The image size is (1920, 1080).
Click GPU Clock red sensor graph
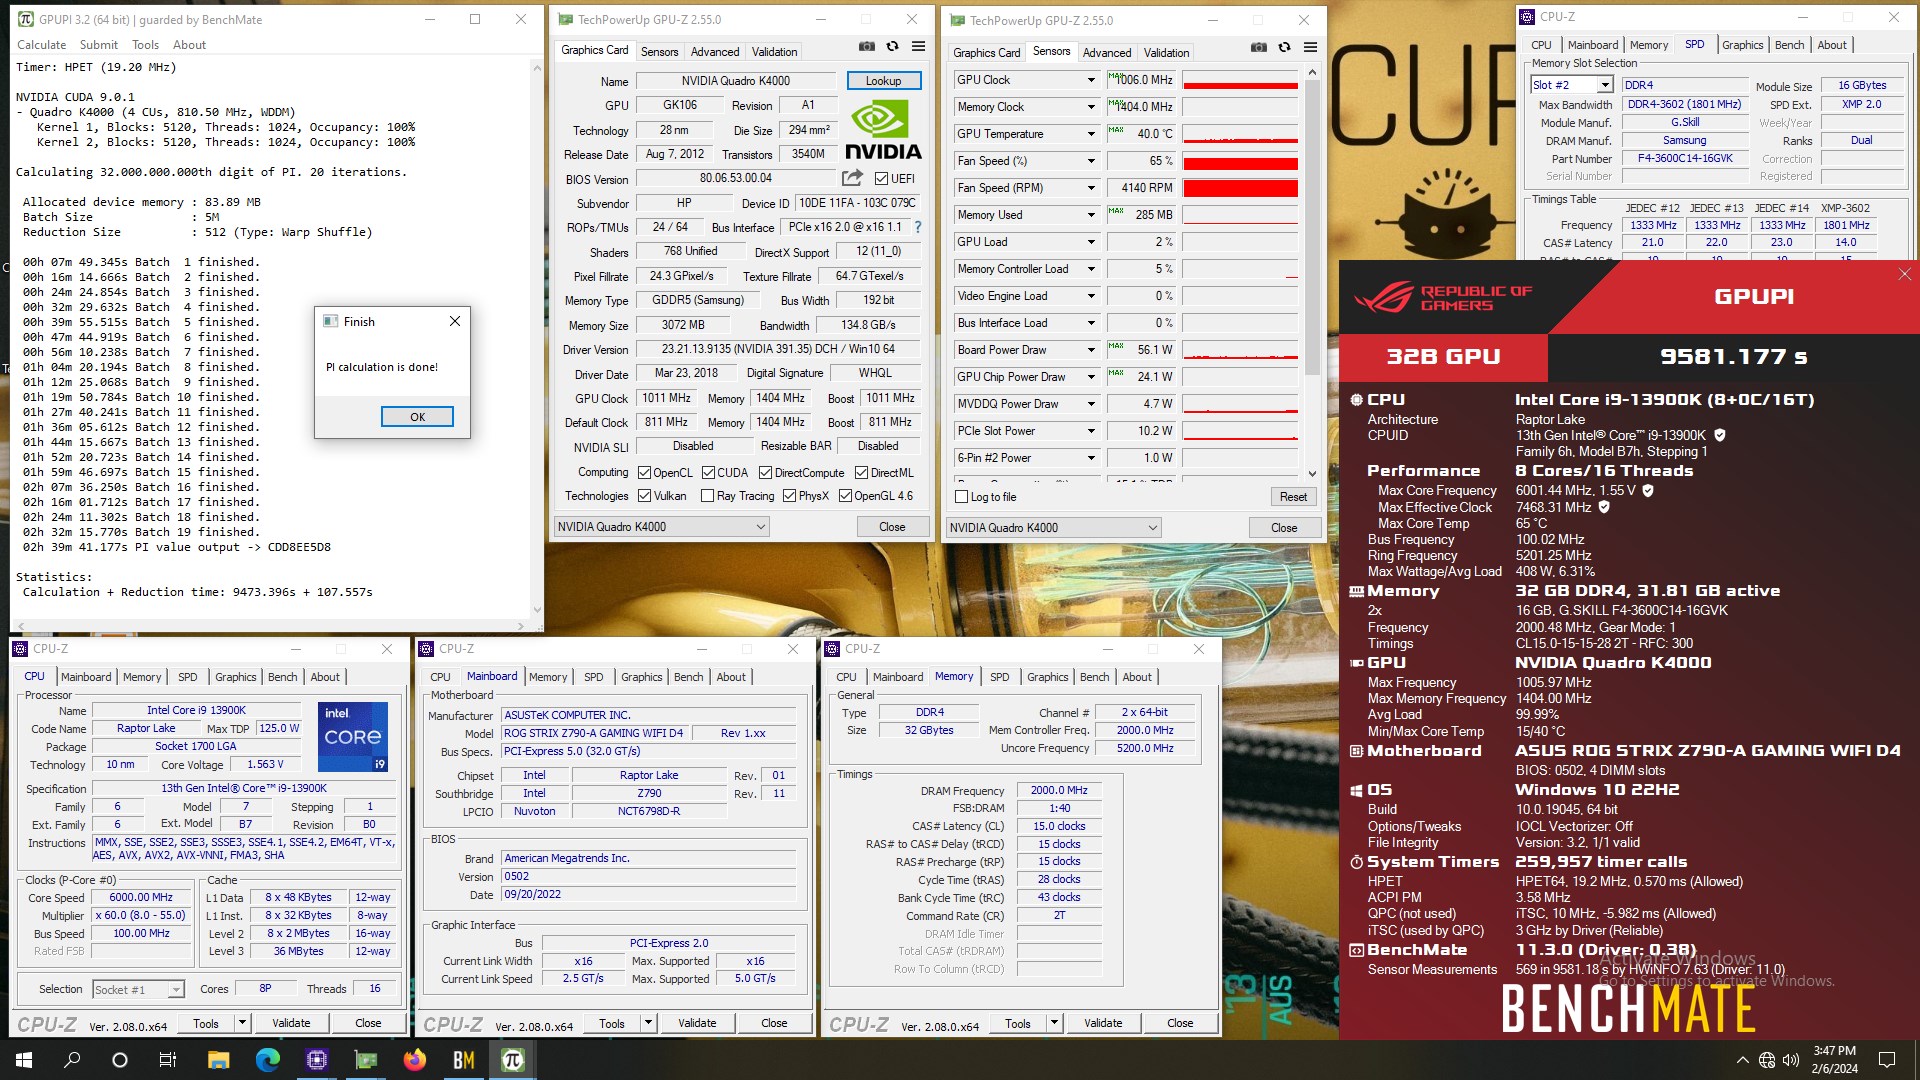(x=1240, y=80)
